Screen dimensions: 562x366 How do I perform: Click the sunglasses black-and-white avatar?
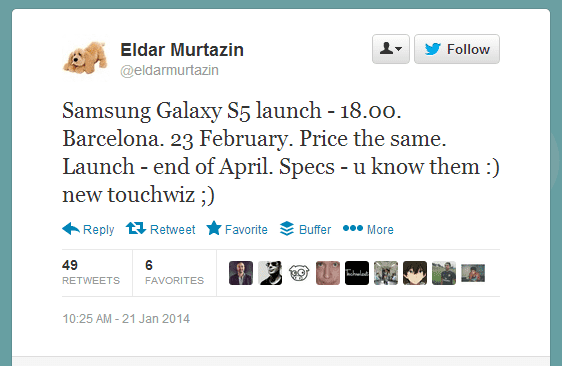270,273
